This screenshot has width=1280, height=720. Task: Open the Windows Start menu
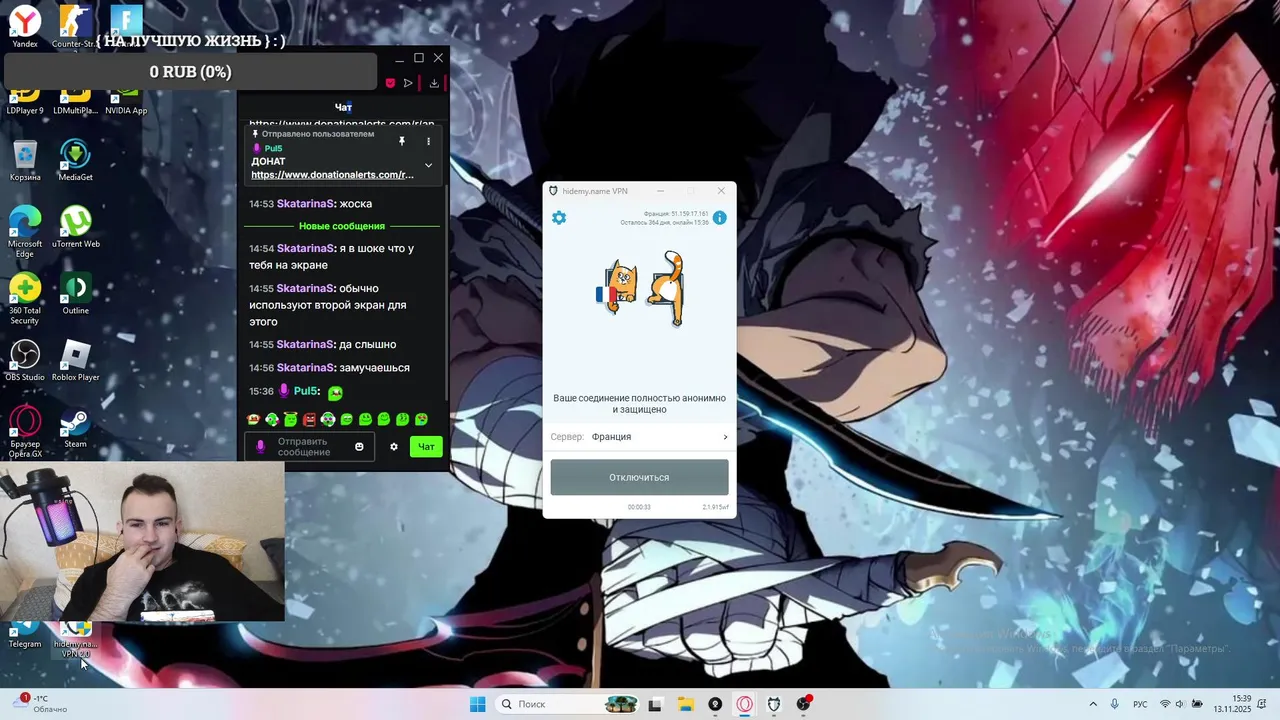[478, 704]
